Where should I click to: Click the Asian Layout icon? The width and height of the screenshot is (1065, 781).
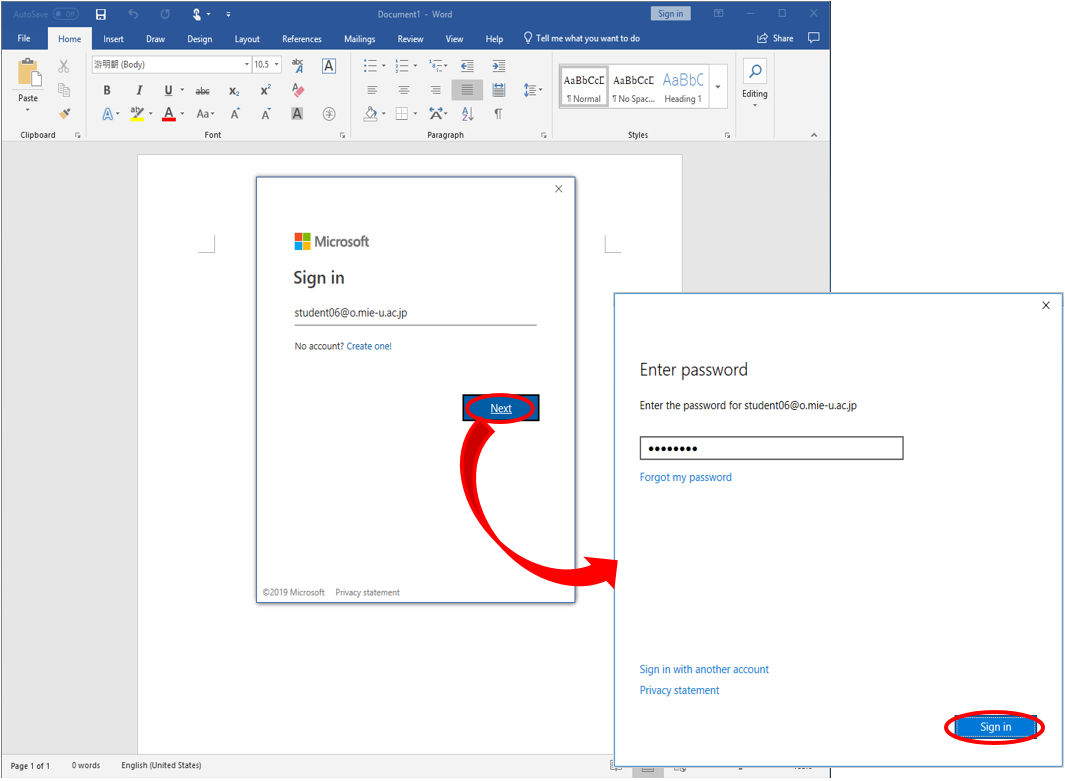pyautogui.click(x=437, y=113)
